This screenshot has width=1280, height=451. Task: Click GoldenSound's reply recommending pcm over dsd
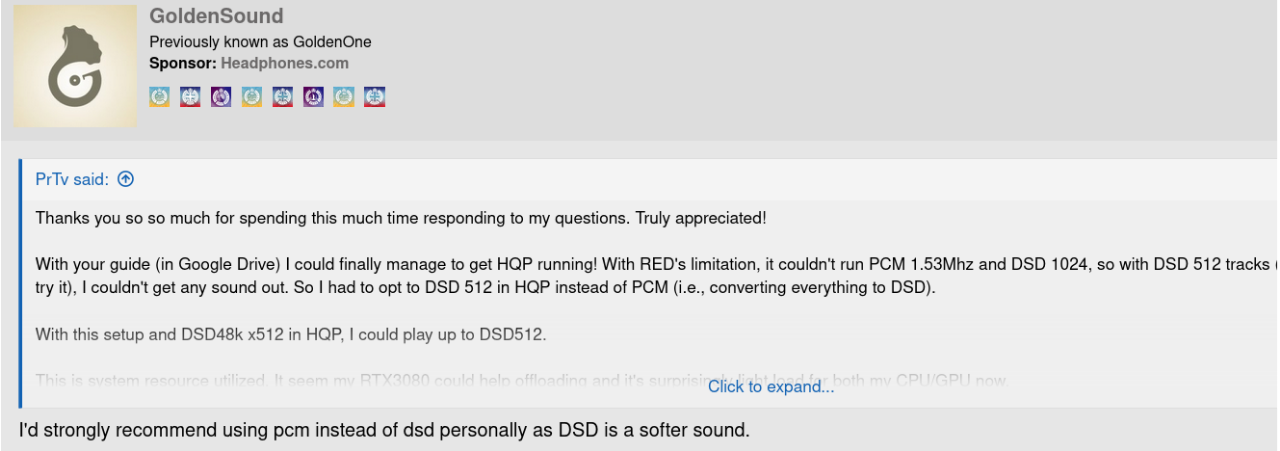[384, 431]
